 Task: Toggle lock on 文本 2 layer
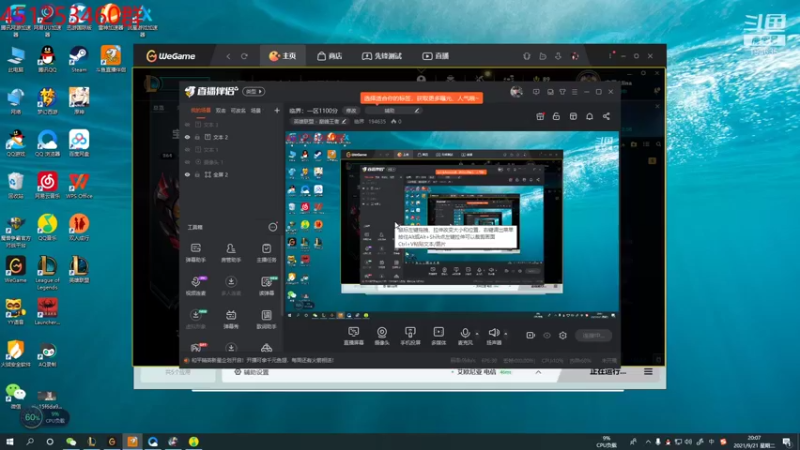(x=197, y=137)
